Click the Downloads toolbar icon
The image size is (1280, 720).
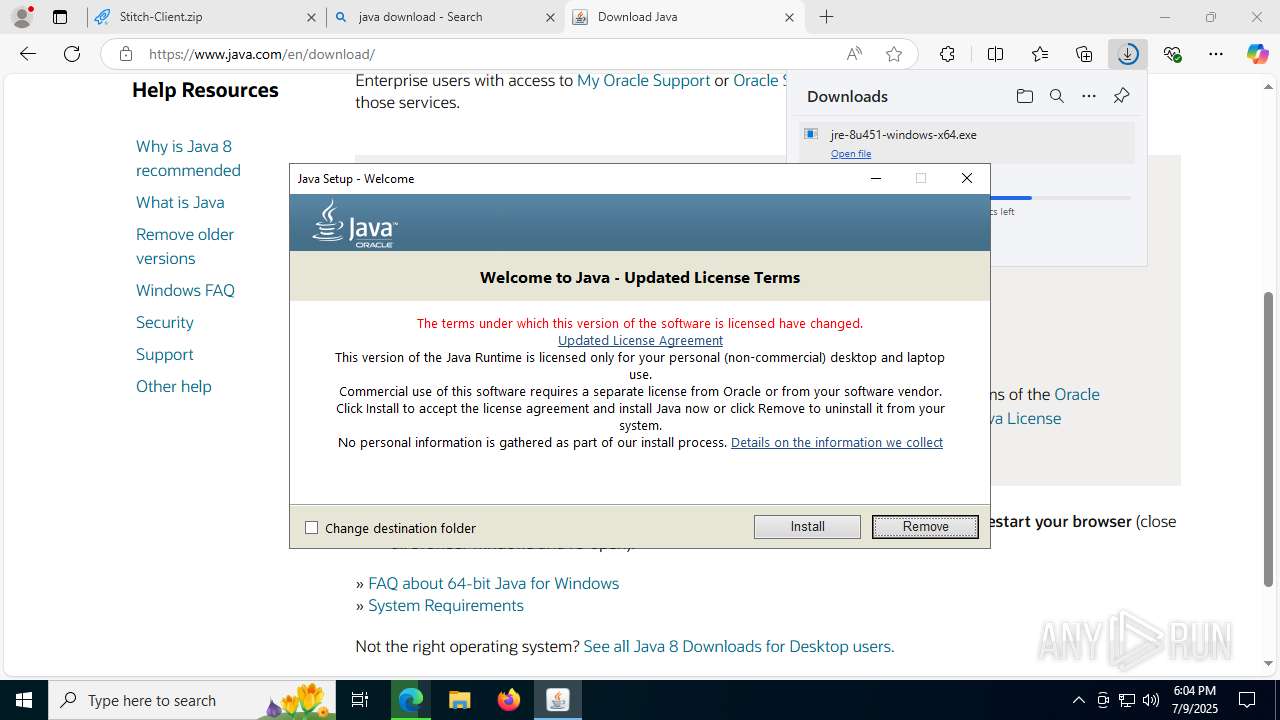coord(1128,54)
